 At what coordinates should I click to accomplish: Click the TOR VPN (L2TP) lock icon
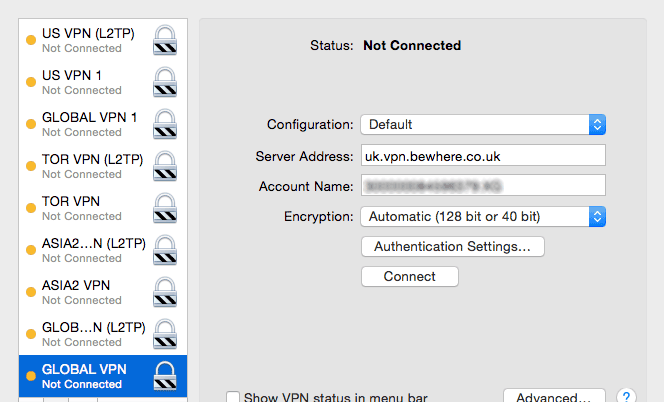point(165,166)
